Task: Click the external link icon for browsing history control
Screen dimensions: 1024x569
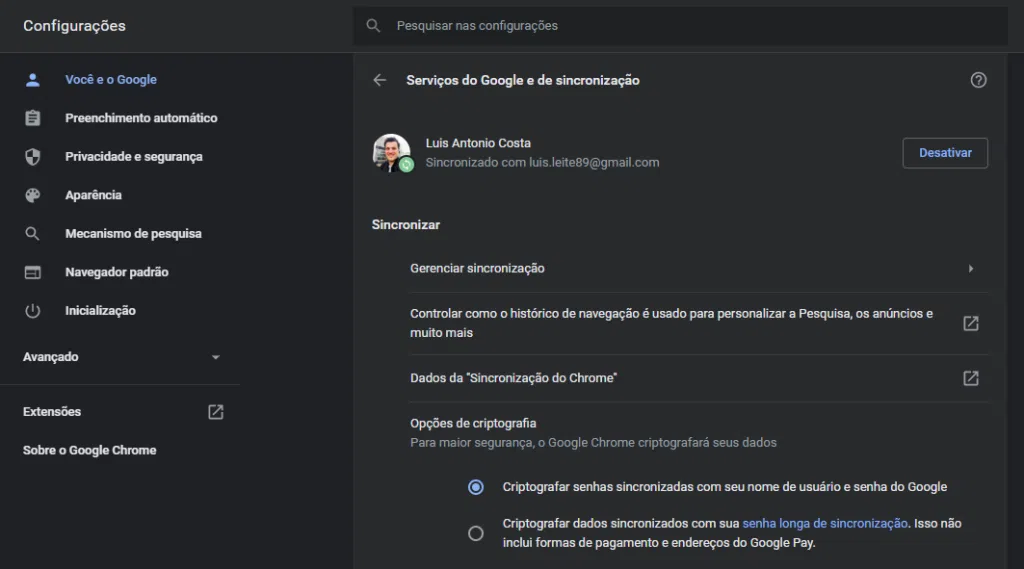Action: point(971,323)
